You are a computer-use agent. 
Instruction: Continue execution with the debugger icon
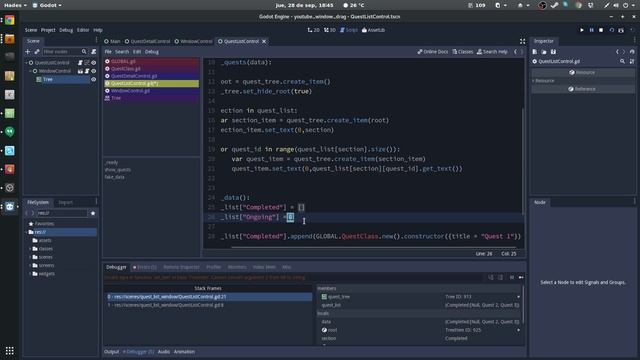(521, 278)
